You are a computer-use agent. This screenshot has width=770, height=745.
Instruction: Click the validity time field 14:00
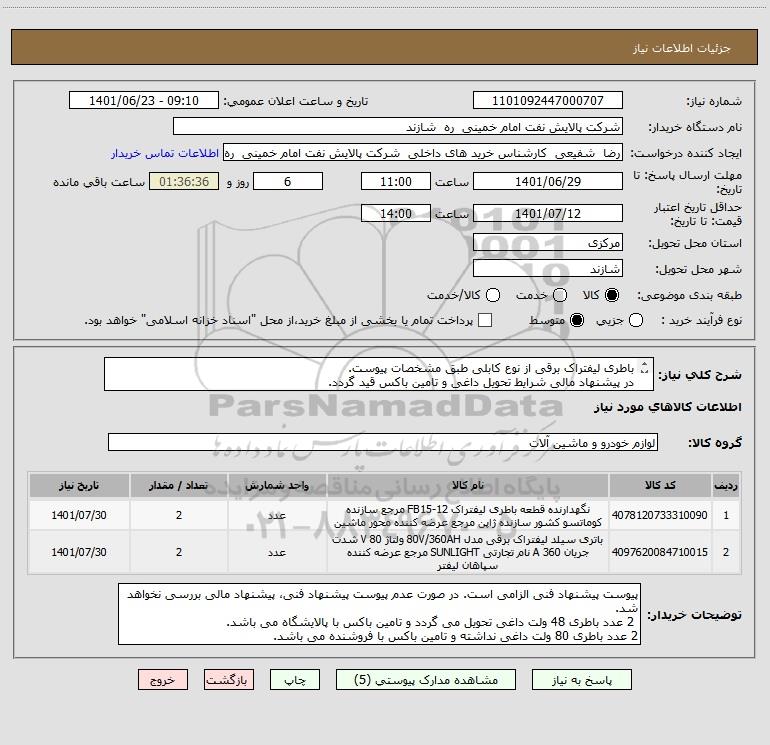[x=396, y=213]
